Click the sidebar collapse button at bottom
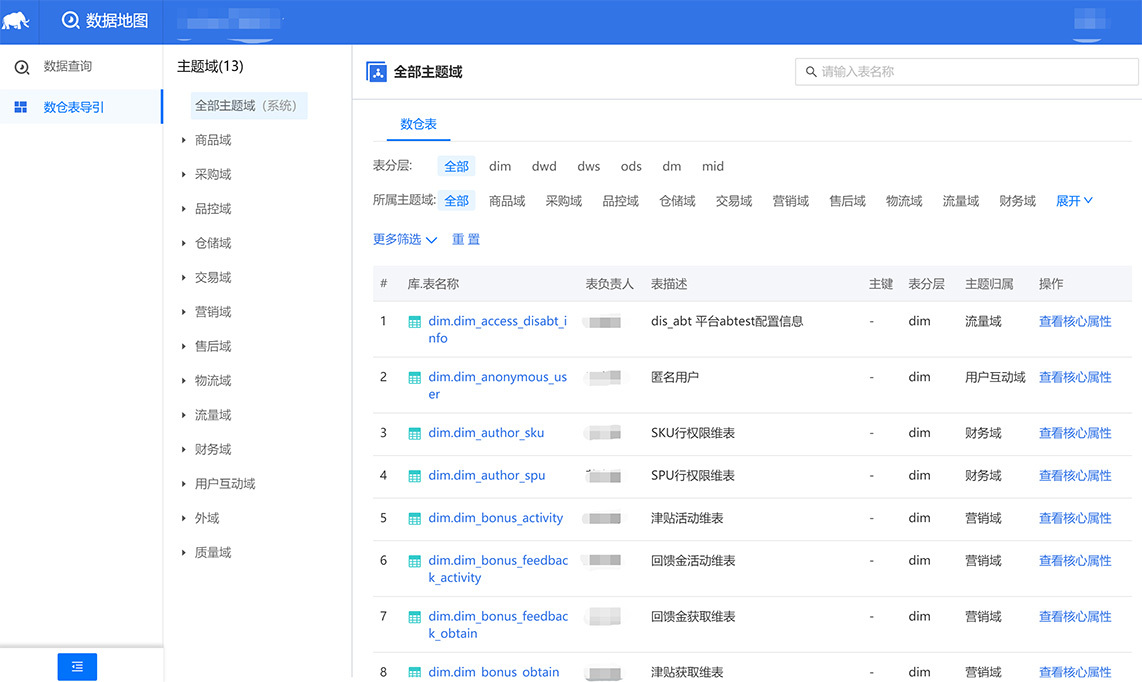This screenshot has width=1142, height=682. point(77,667)
